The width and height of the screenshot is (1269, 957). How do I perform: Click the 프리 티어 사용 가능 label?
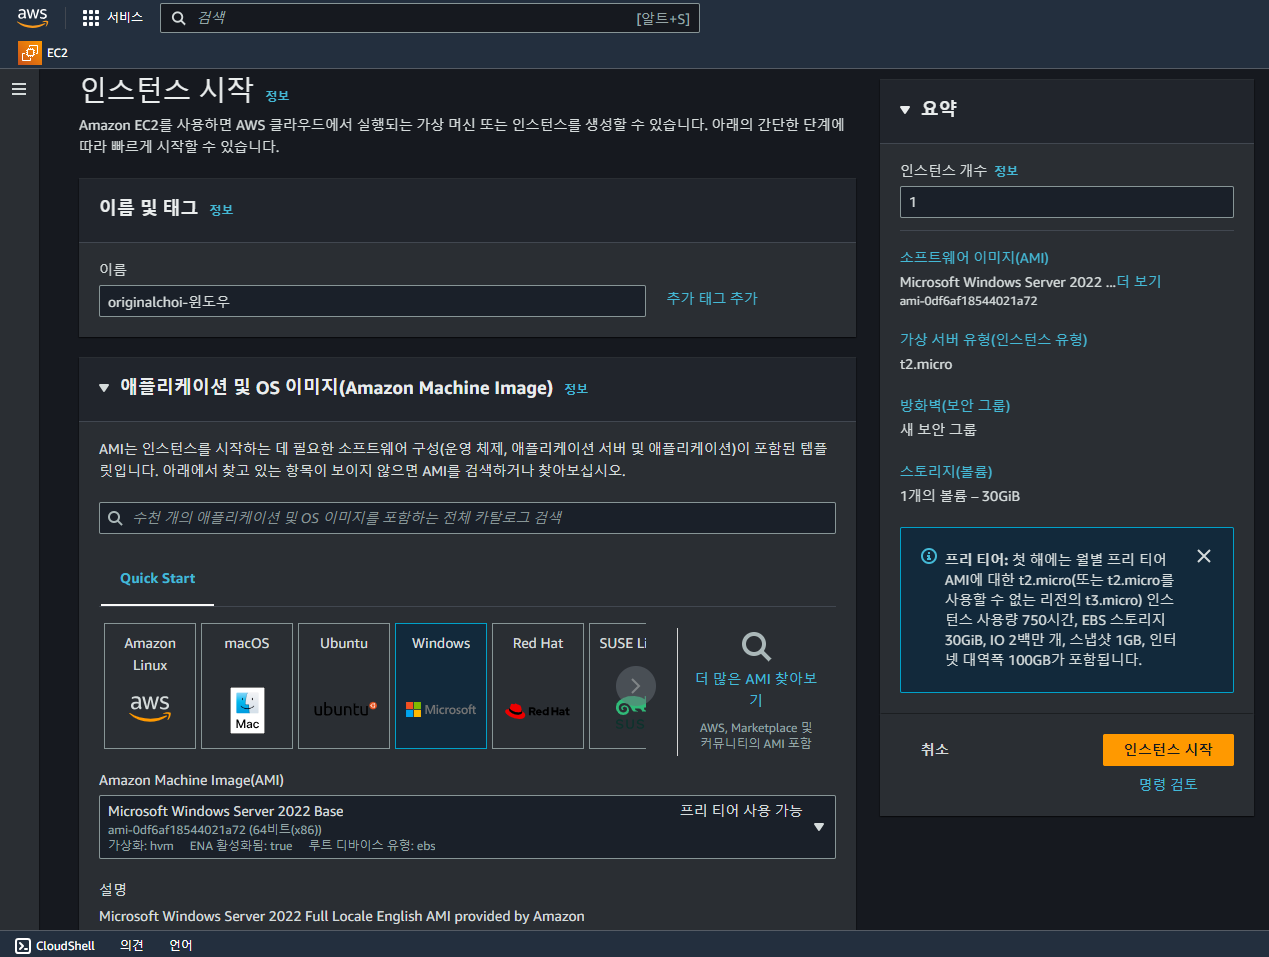741,810
